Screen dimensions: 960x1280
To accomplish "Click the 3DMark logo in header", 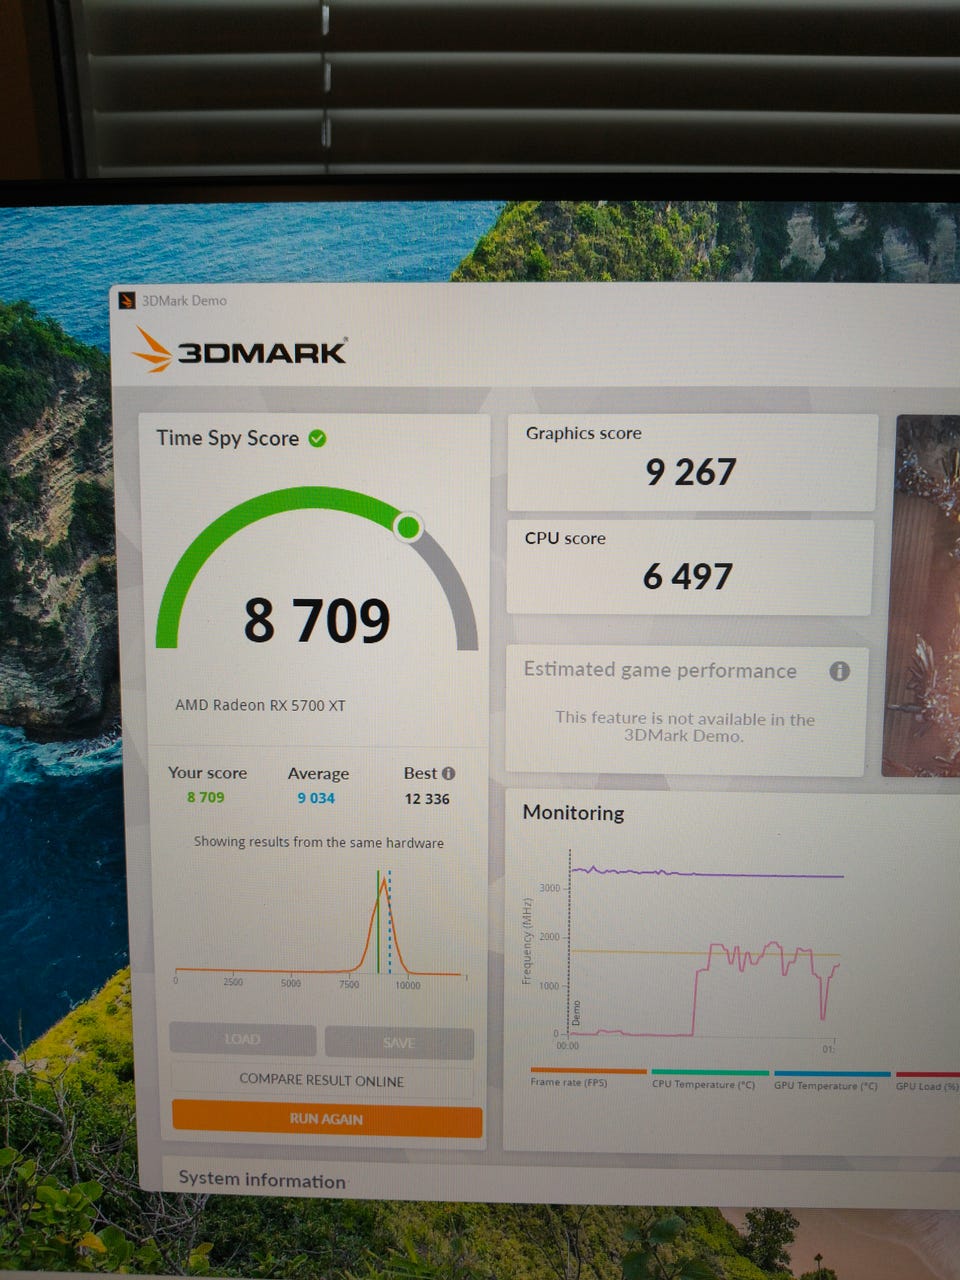I will [x=240, y=350].
